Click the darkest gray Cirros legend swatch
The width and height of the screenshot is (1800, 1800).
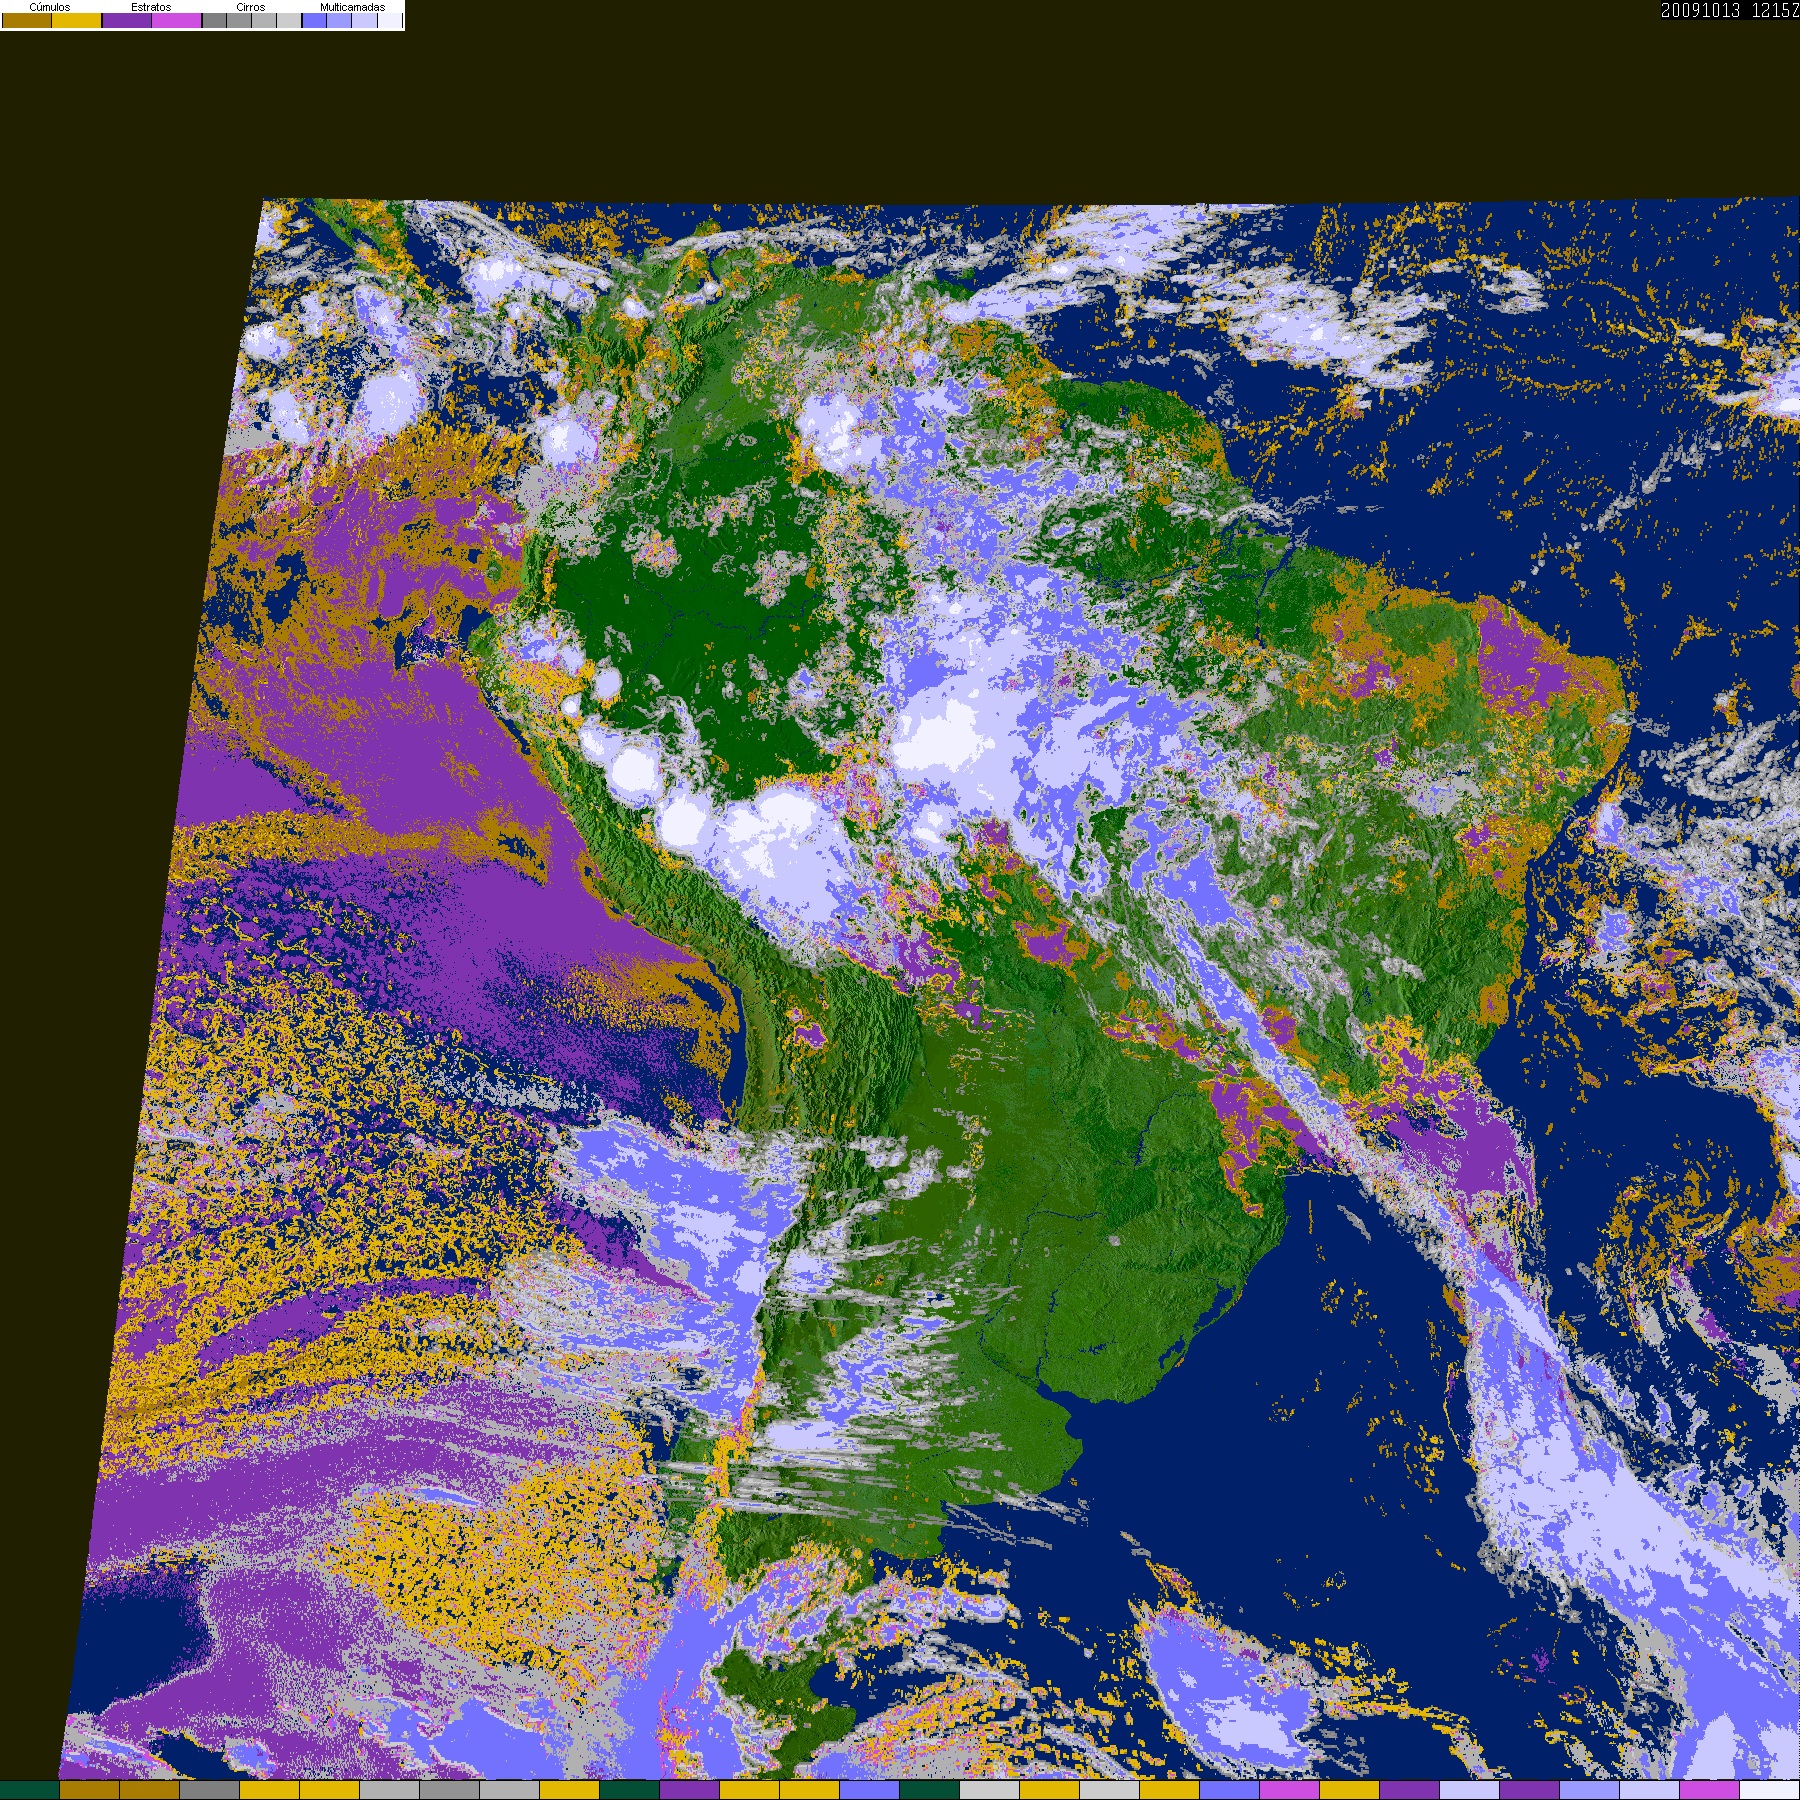(214, 20)
